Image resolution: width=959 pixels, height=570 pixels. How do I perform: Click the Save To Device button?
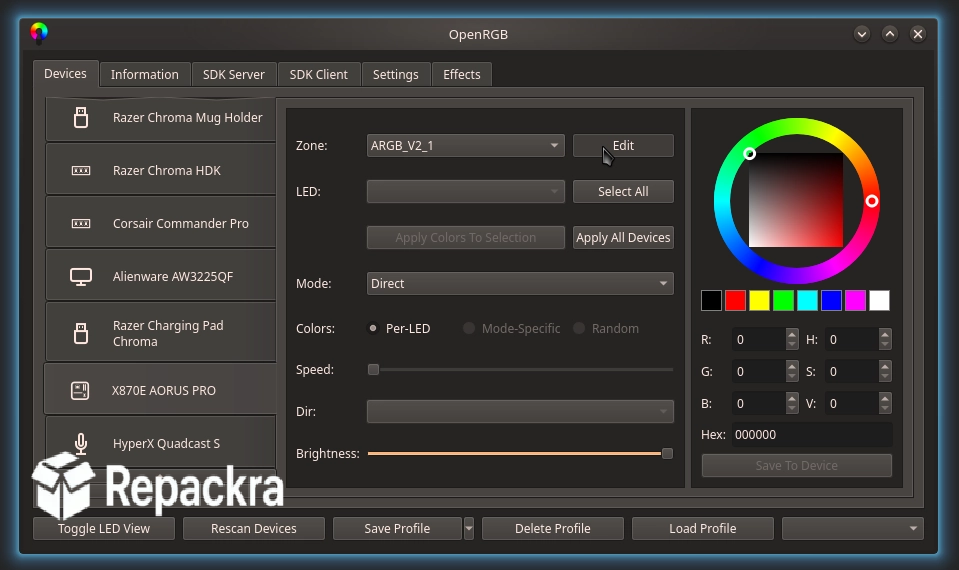[x=796, y=465]
